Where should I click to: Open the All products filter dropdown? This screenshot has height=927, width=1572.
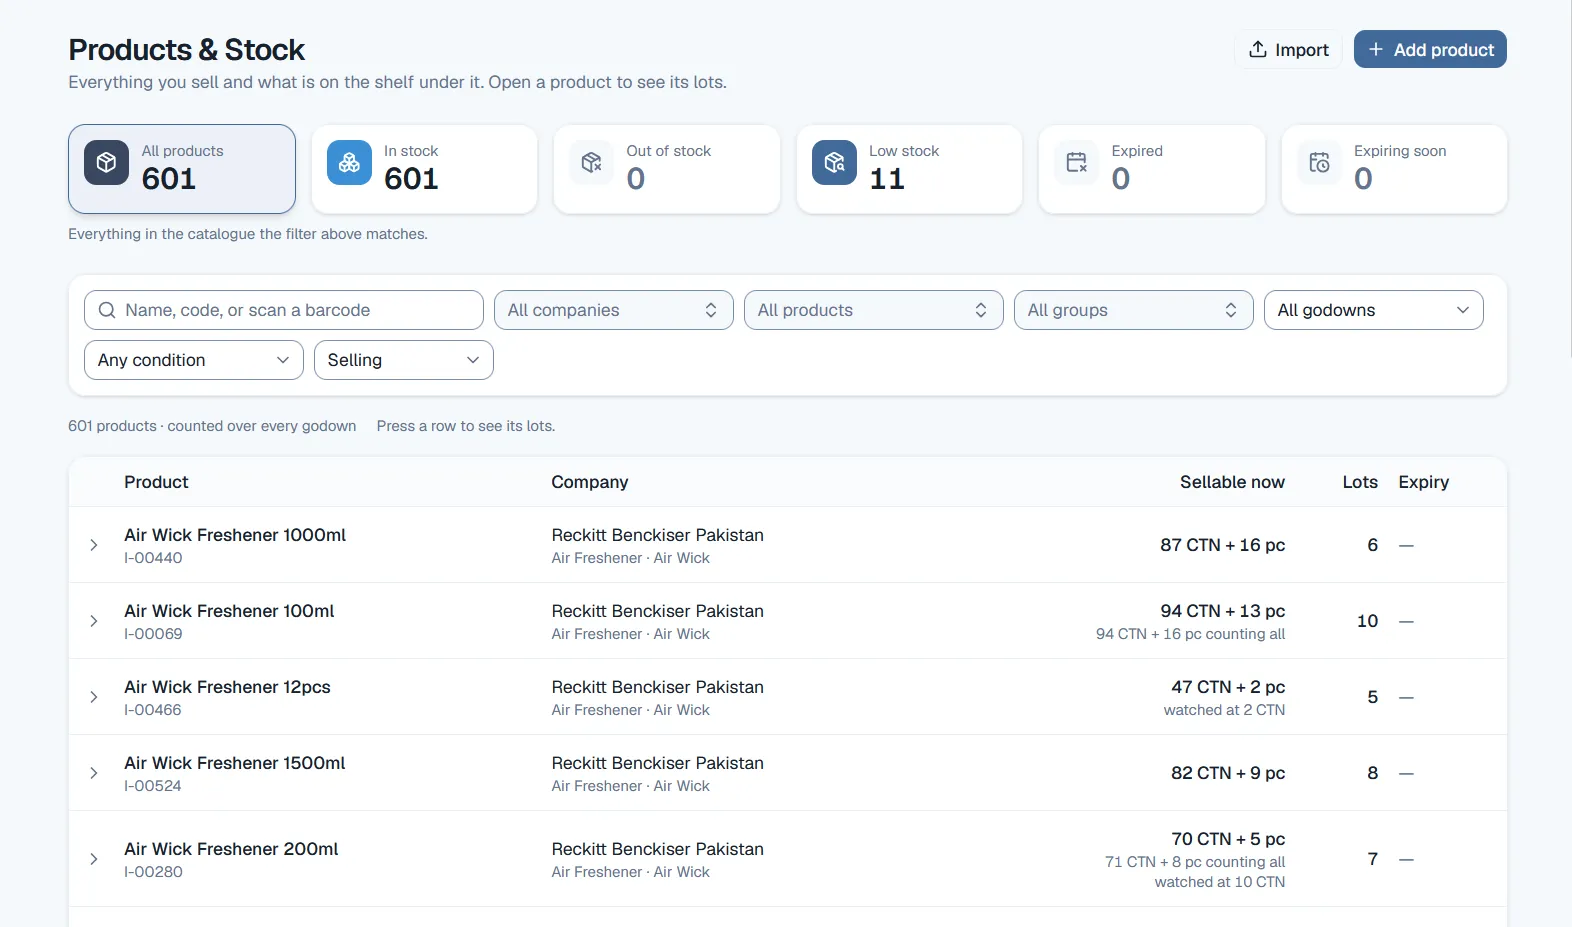(x=874, y=310)
